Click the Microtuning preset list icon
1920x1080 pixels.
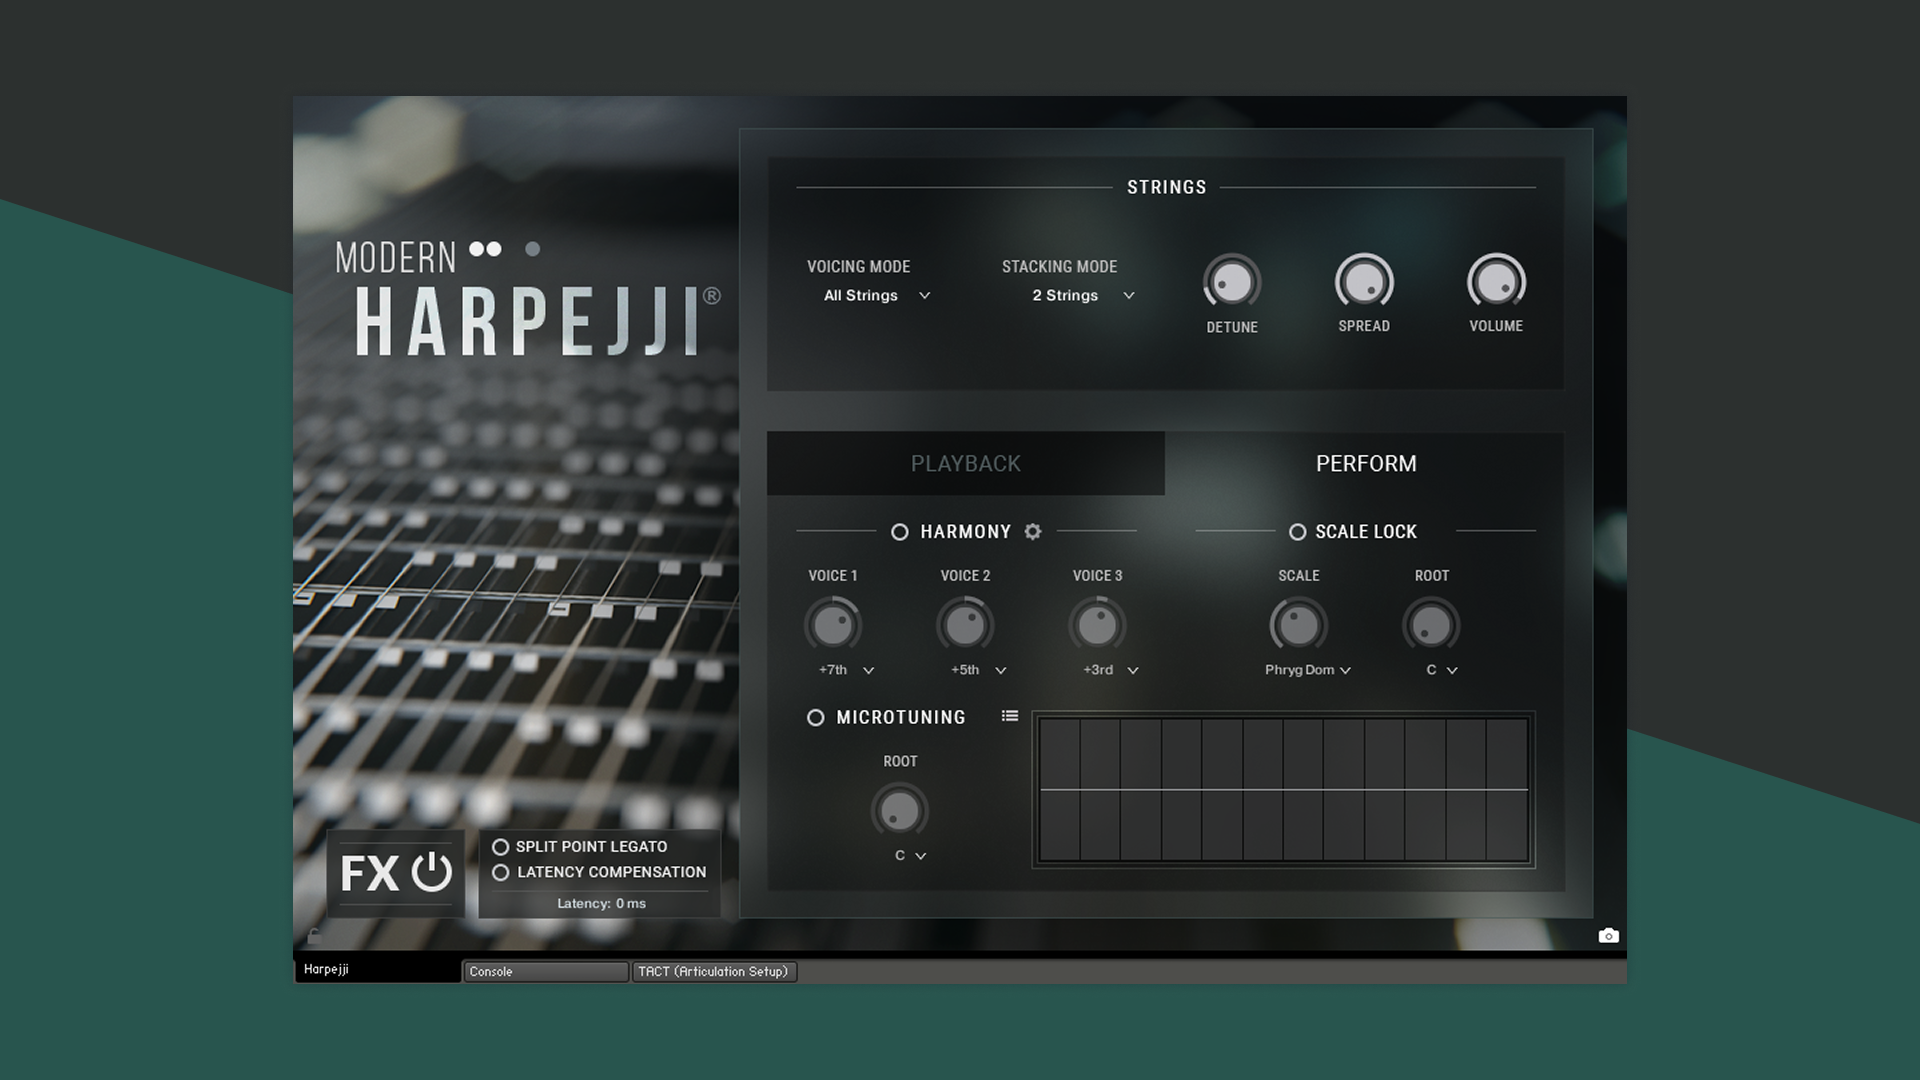[x=1009, y=716]
